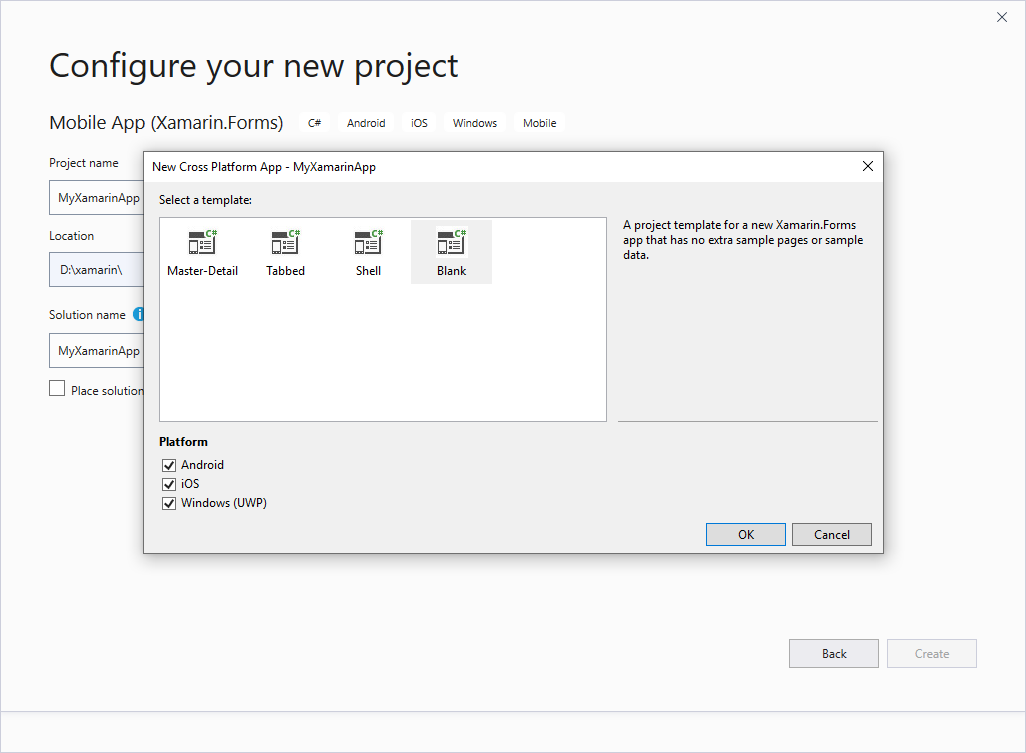Uncheck the Windows (UWP) platform checkbox
Screen dimensions: 1026x753
(x=169, y=503)
